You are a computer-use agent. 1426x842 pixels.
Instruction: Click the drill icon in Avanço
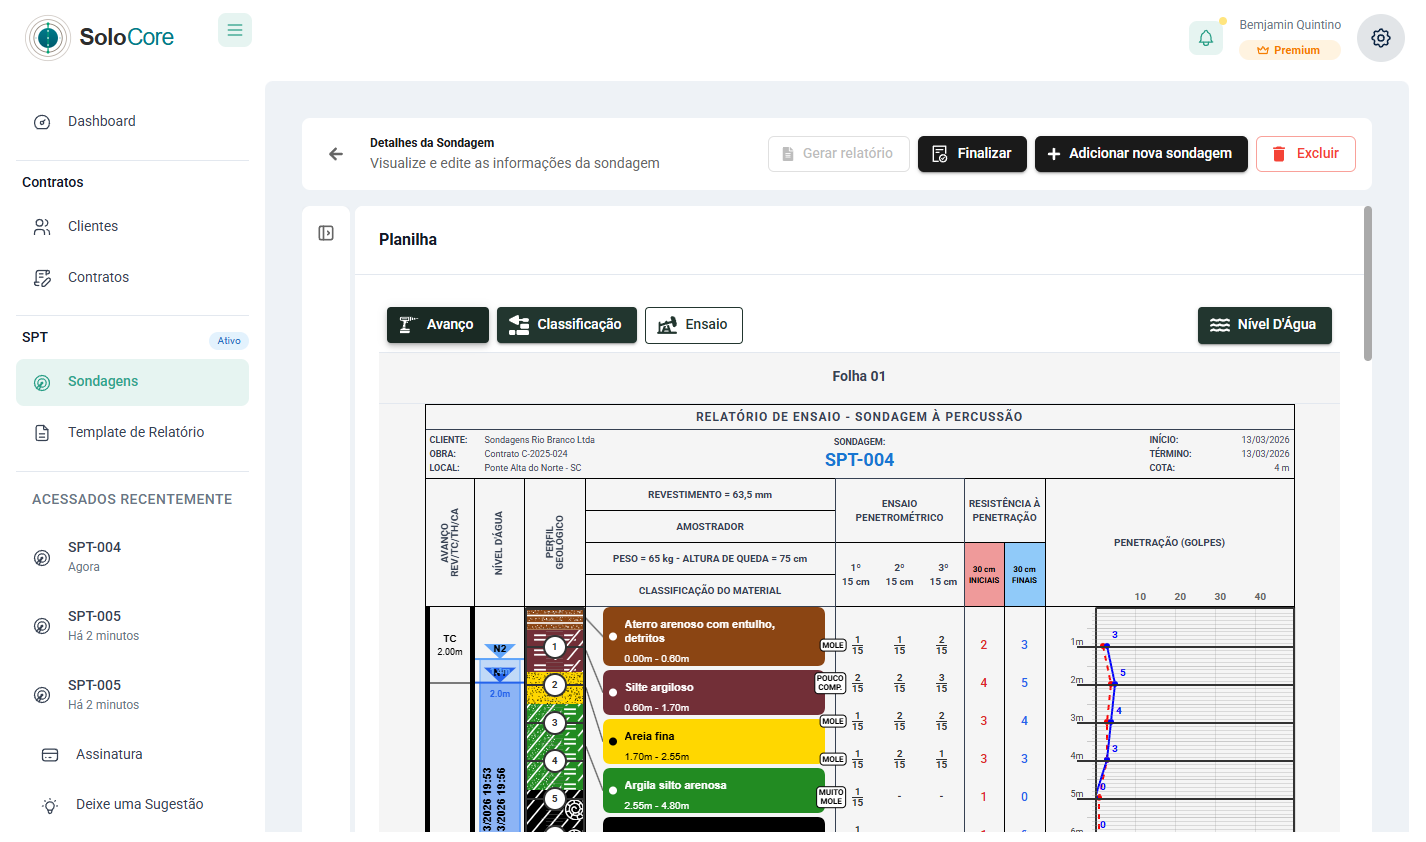click(x=408, y=325)
